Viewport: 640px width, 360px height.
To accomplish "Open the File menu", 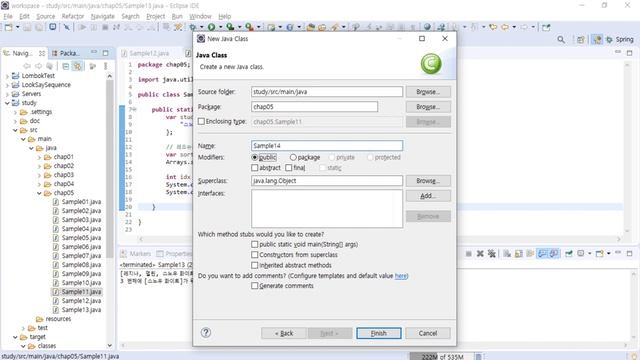I will tap(8, 16).
